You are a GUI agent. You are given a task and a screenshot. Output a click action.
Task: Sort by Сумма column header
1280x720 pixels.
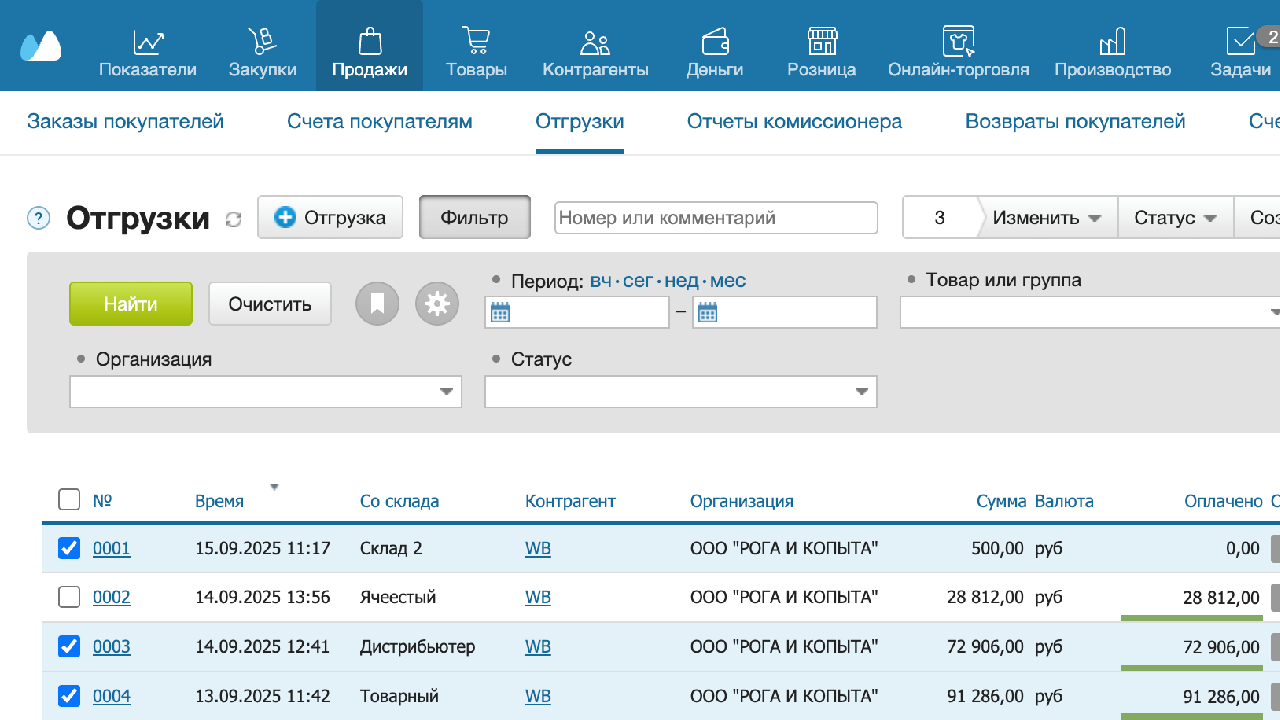point(1001,501)
